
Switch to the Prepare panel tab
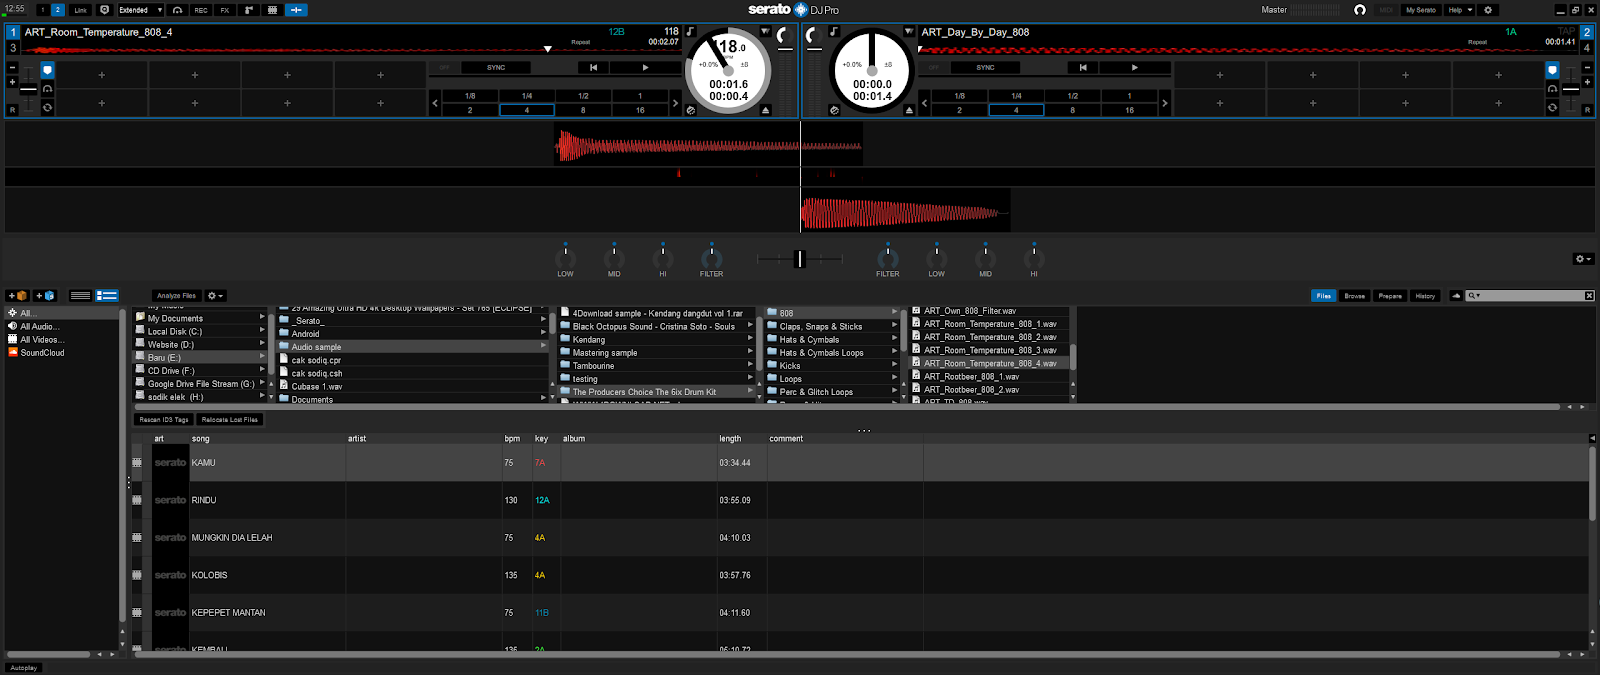click(x=1390, y=296)
